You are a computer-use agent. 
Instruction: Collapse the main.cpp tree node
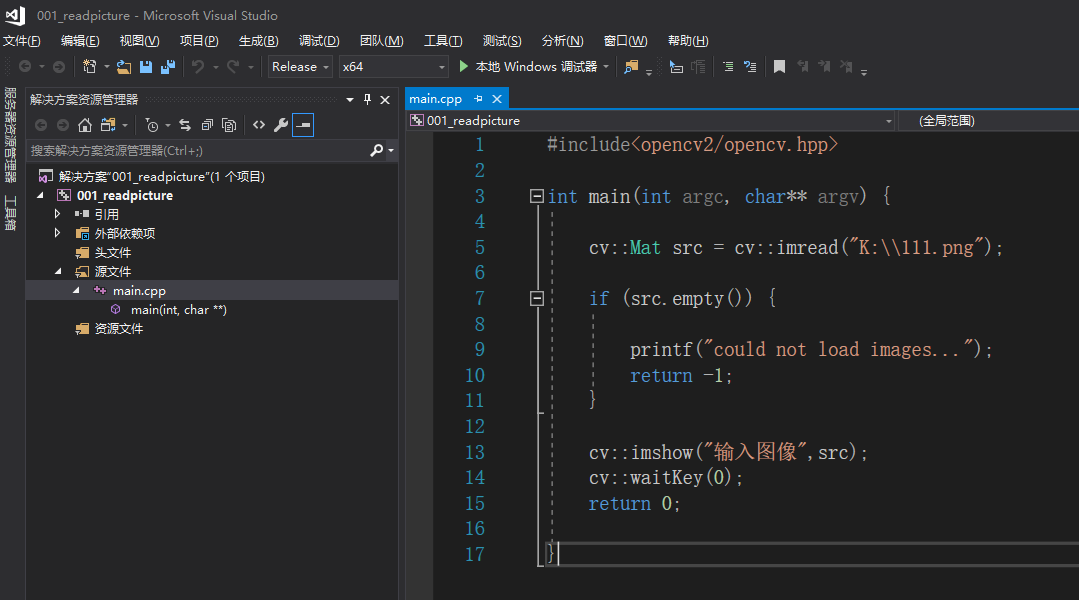(76, 291)
